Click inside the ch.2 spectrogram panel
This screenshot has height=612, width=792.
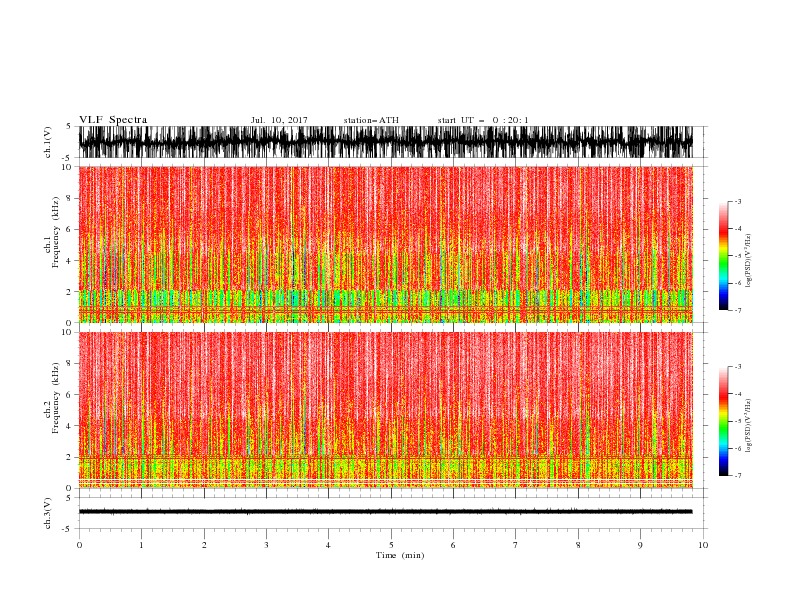pos(386,410)
